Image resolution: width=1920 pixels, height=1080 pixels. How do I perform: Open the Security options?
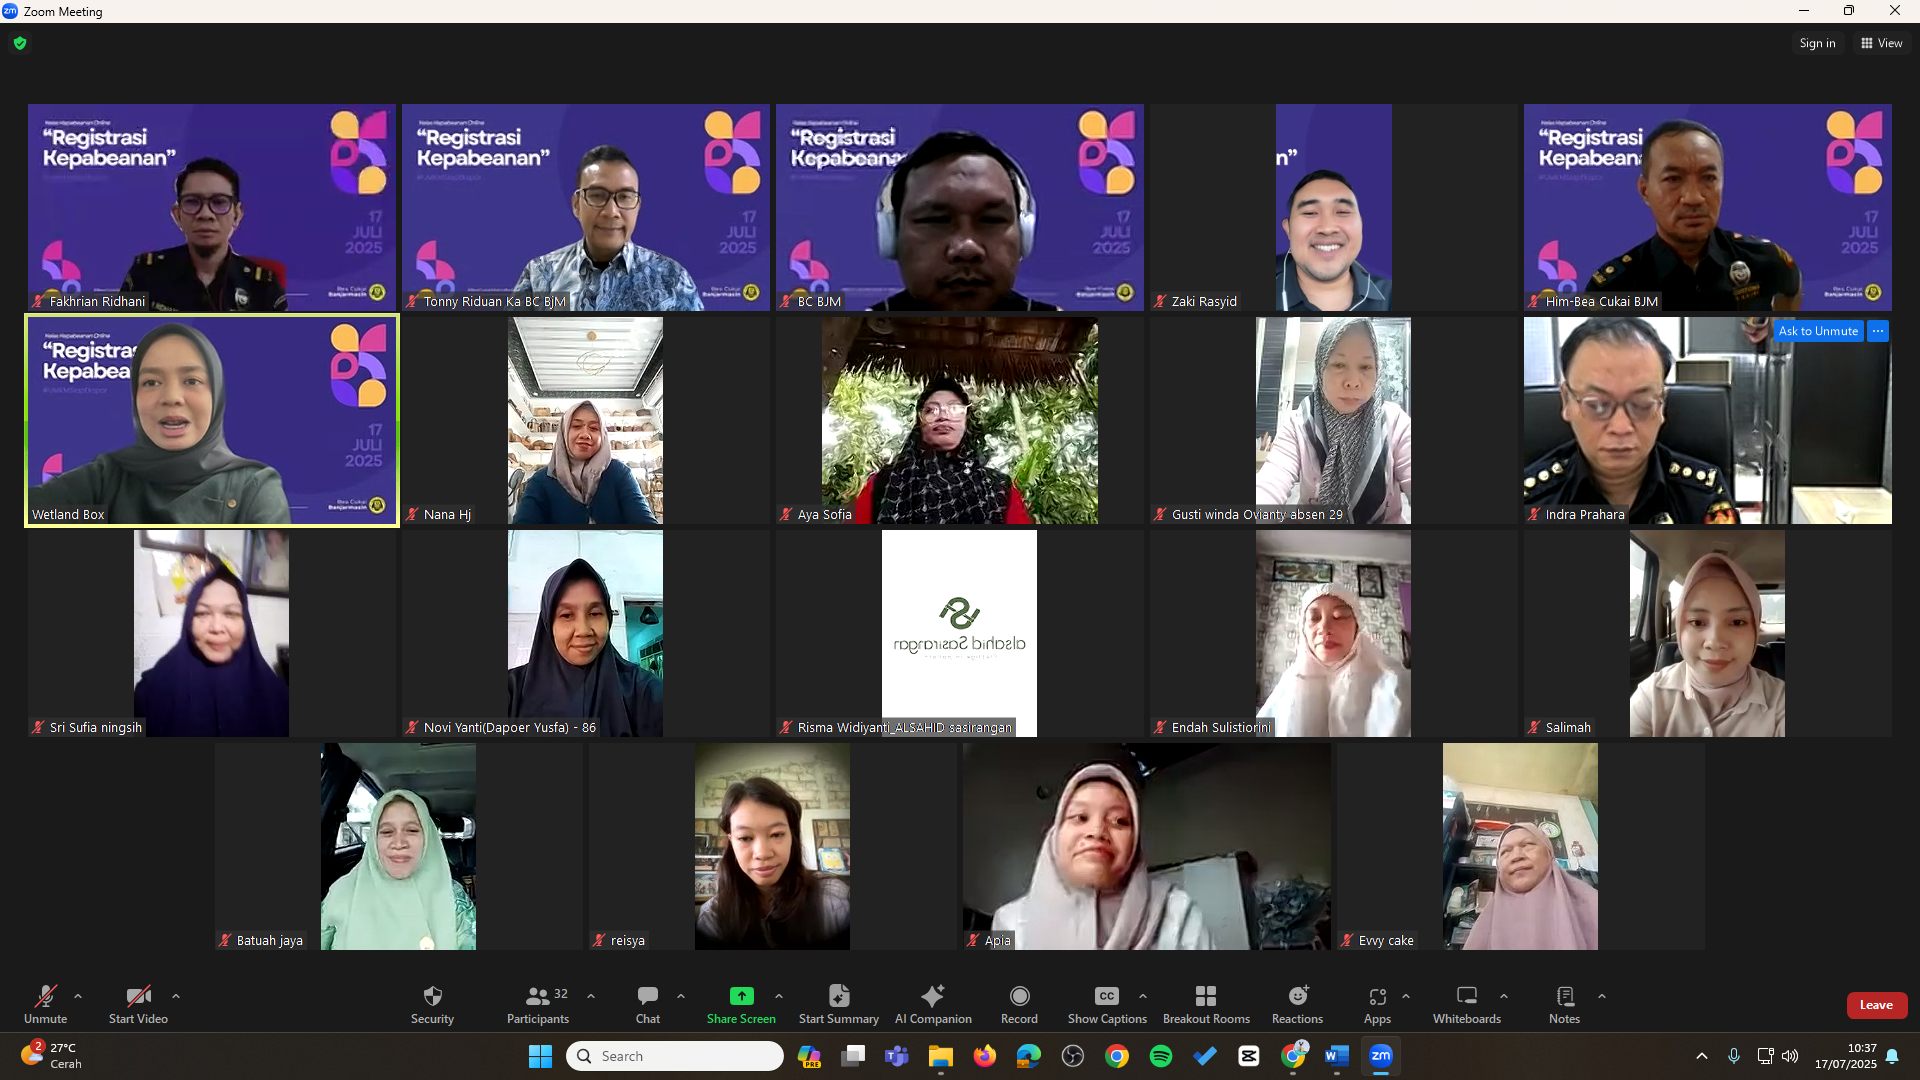(432, 1003)
